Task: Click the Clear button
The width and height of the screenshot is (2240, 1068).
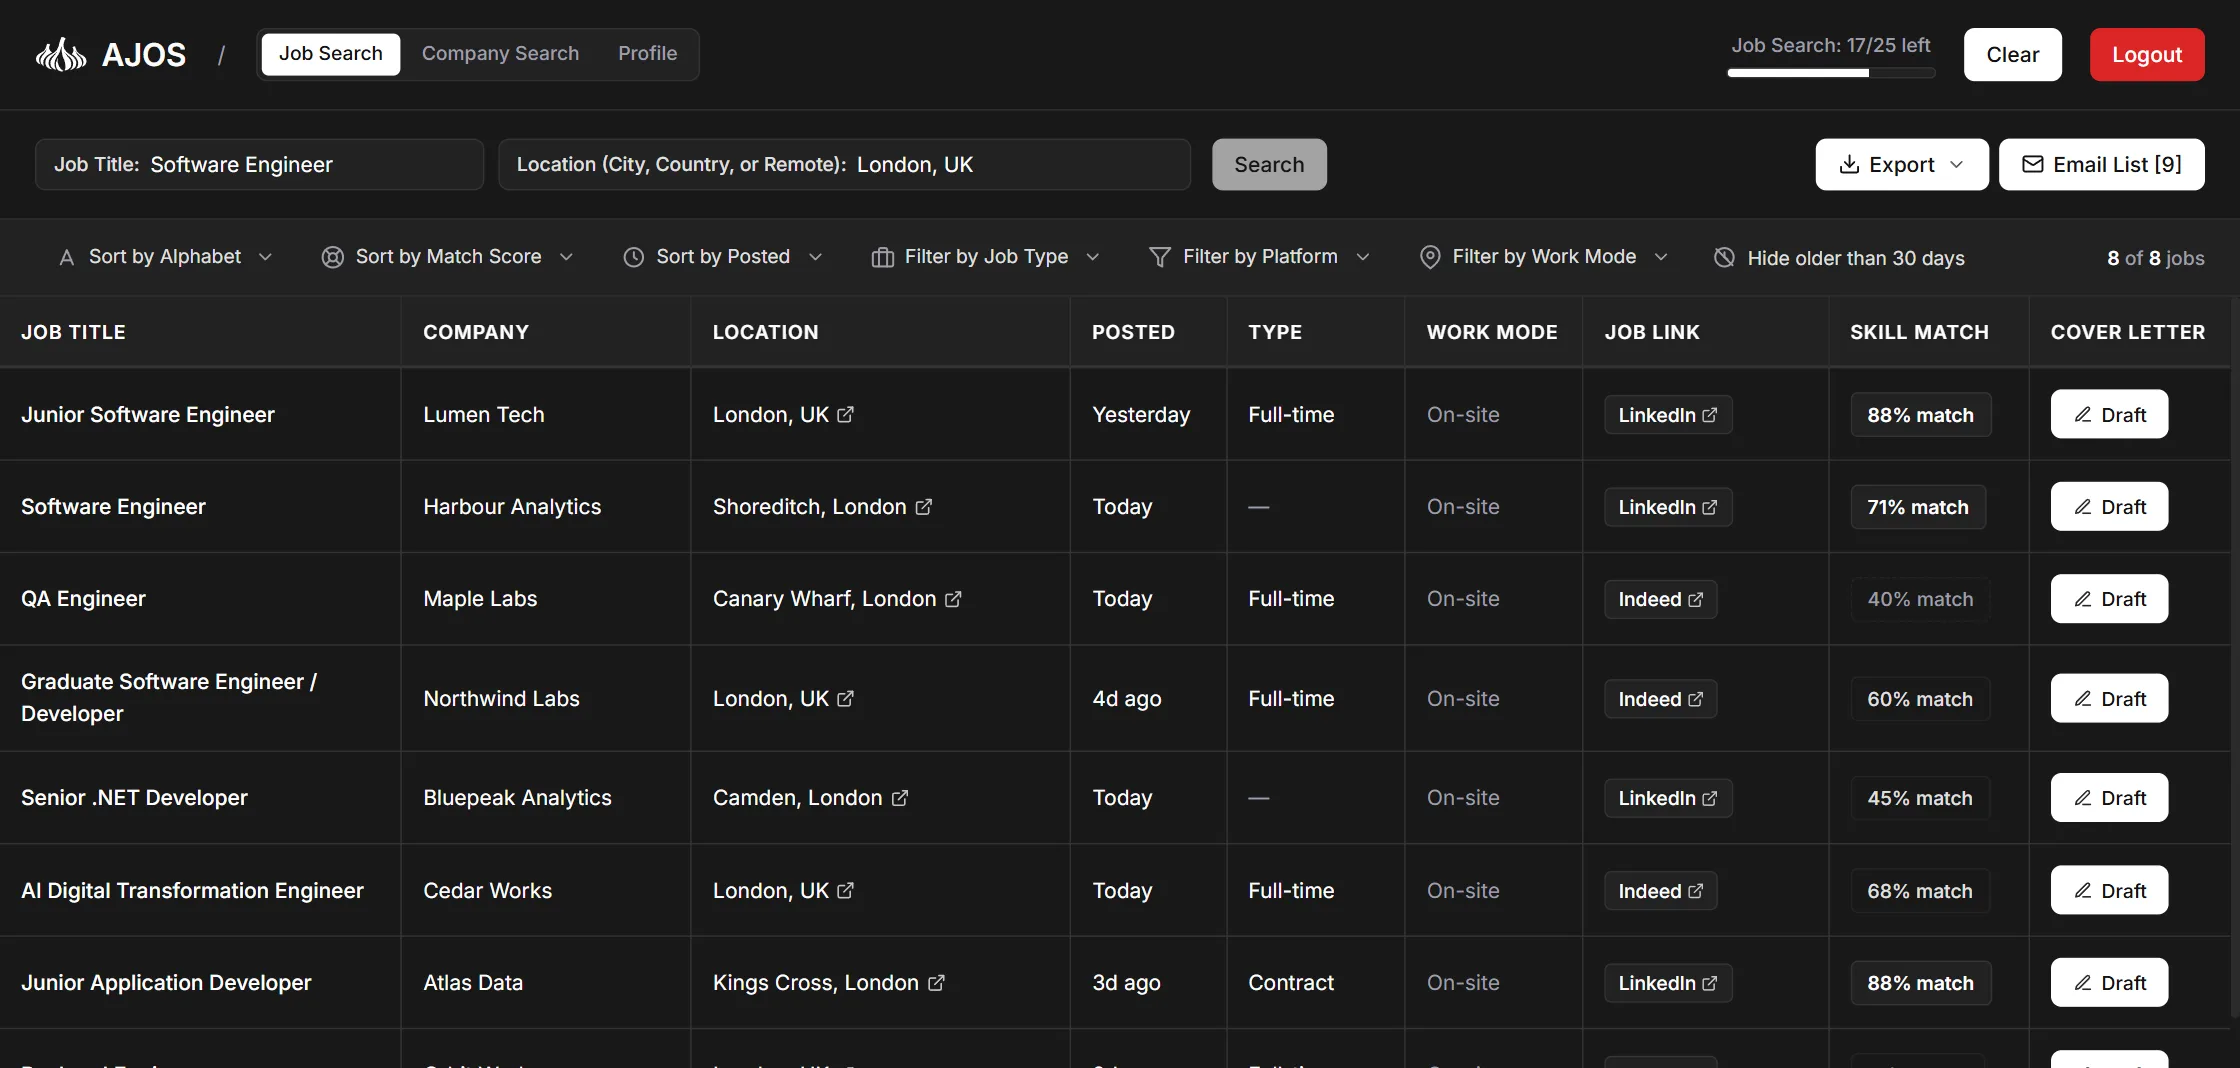Action: [2012, 55]
